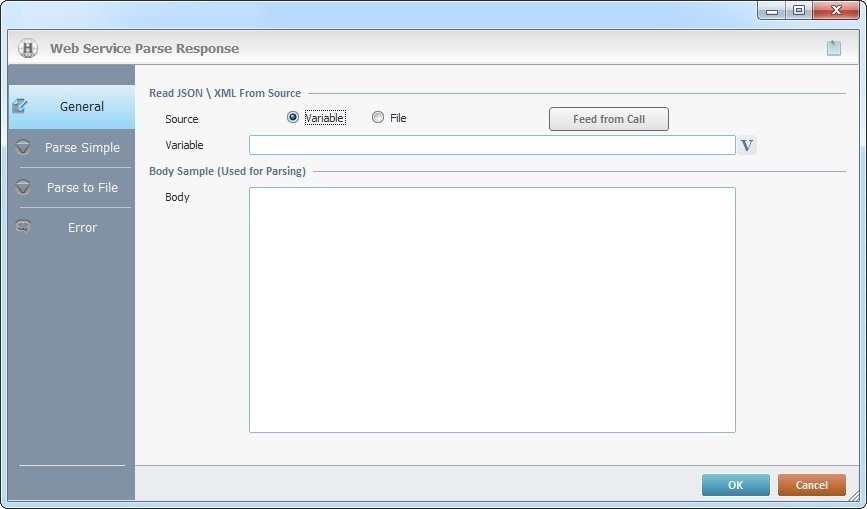Viewport: 867px width, 509px height.
Task: Click inside the Variable text field
Action: pos(491,146)
